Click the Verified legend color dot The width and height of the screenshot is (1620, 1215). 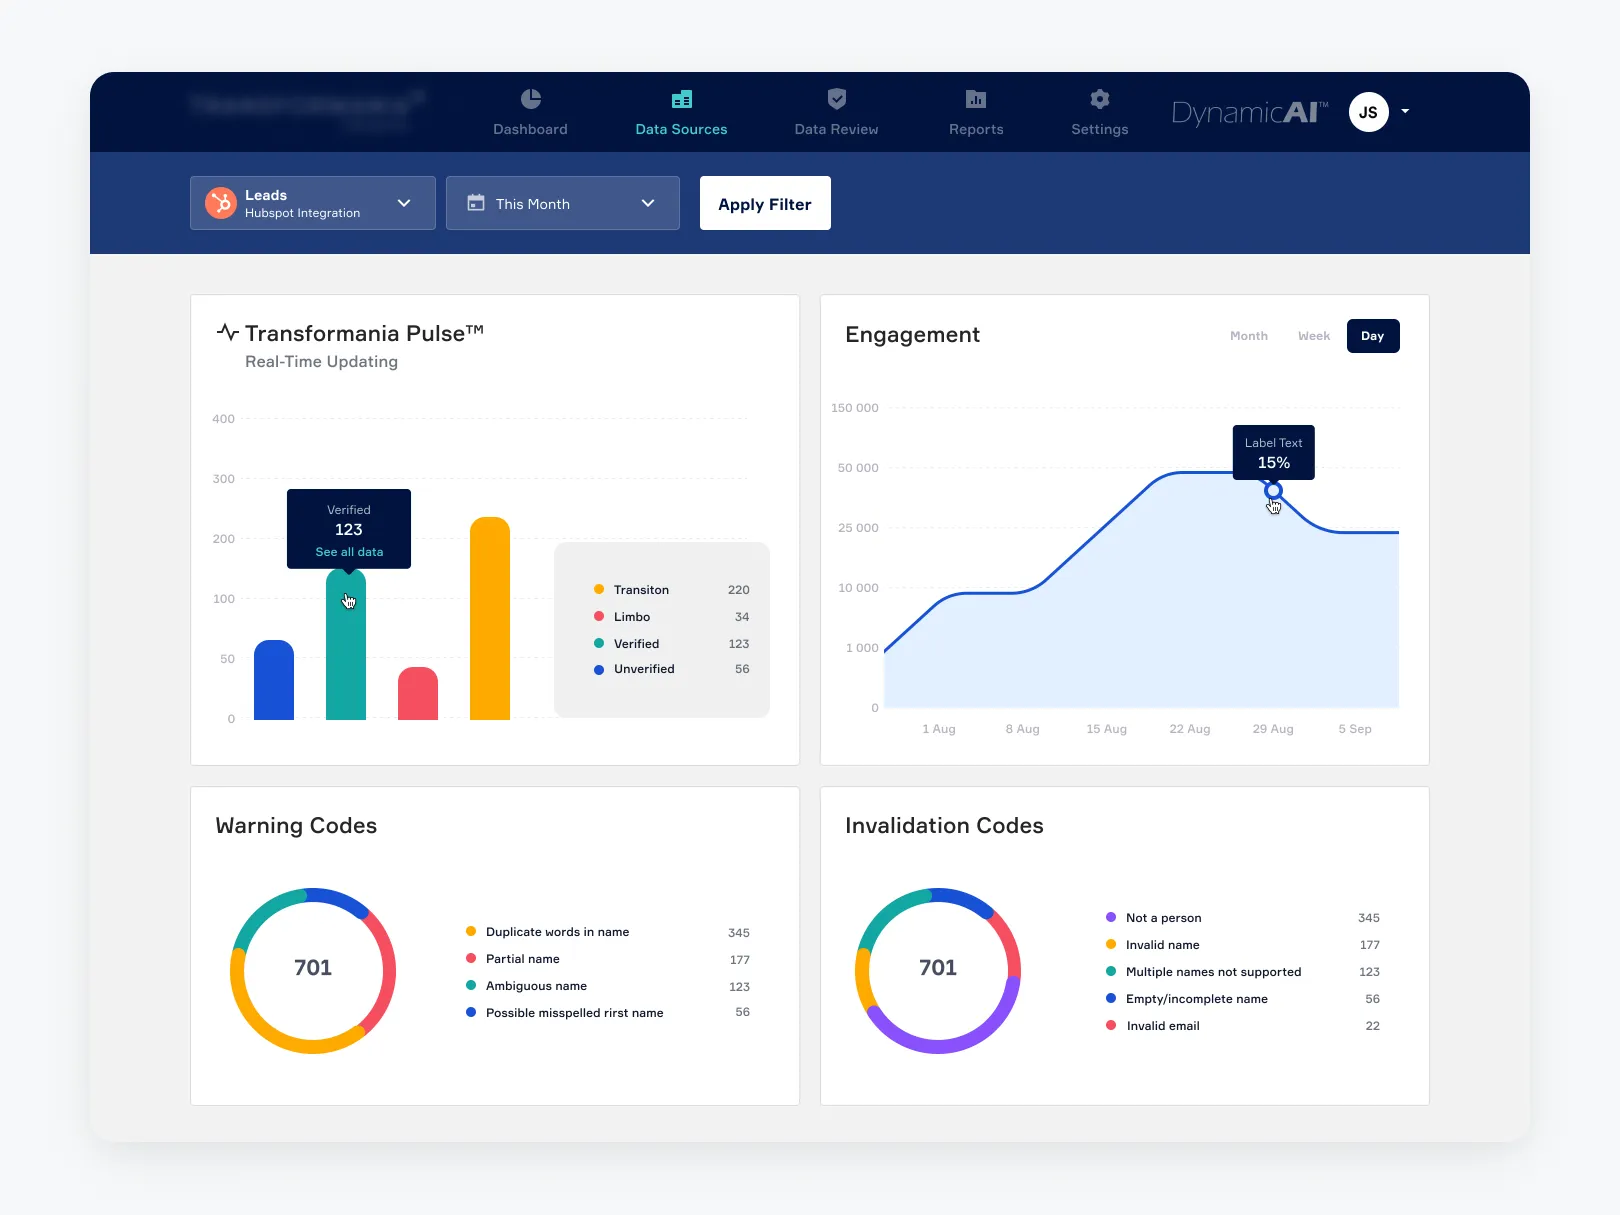click(x=600, y=643)
